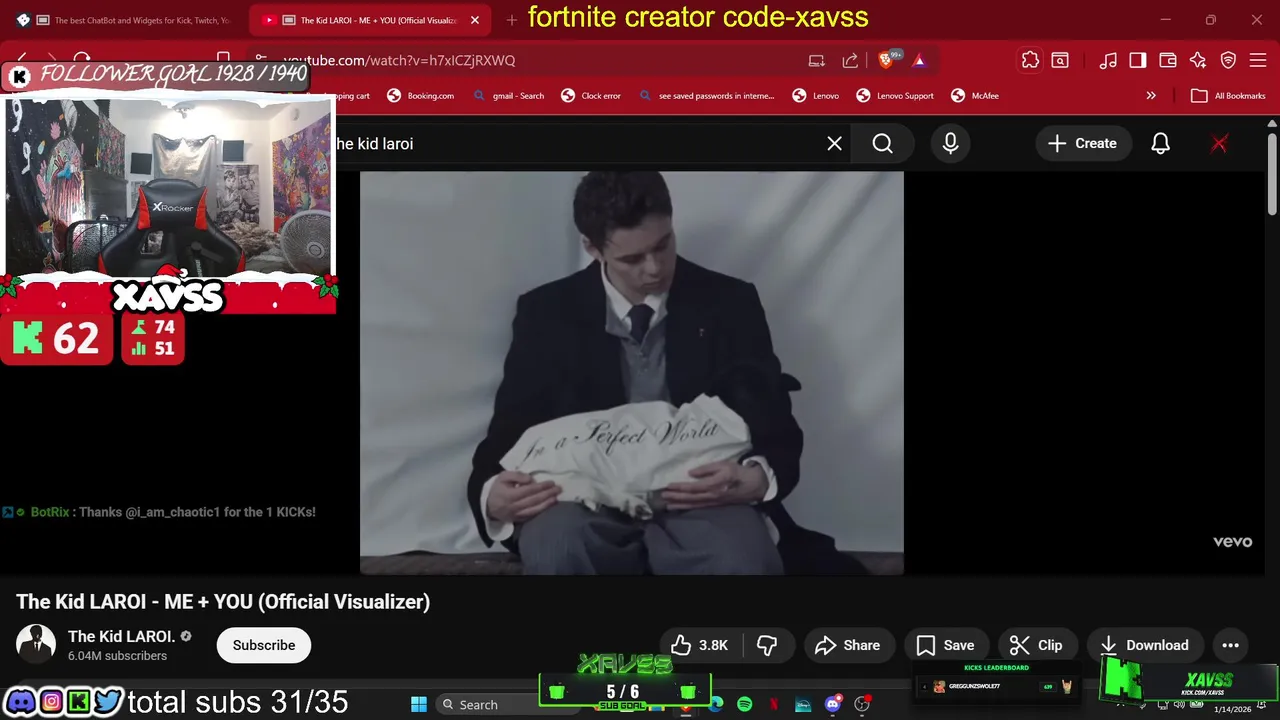Click the cast screen icon in address bar
This screenshot has height=720, width=1280.
817,60
